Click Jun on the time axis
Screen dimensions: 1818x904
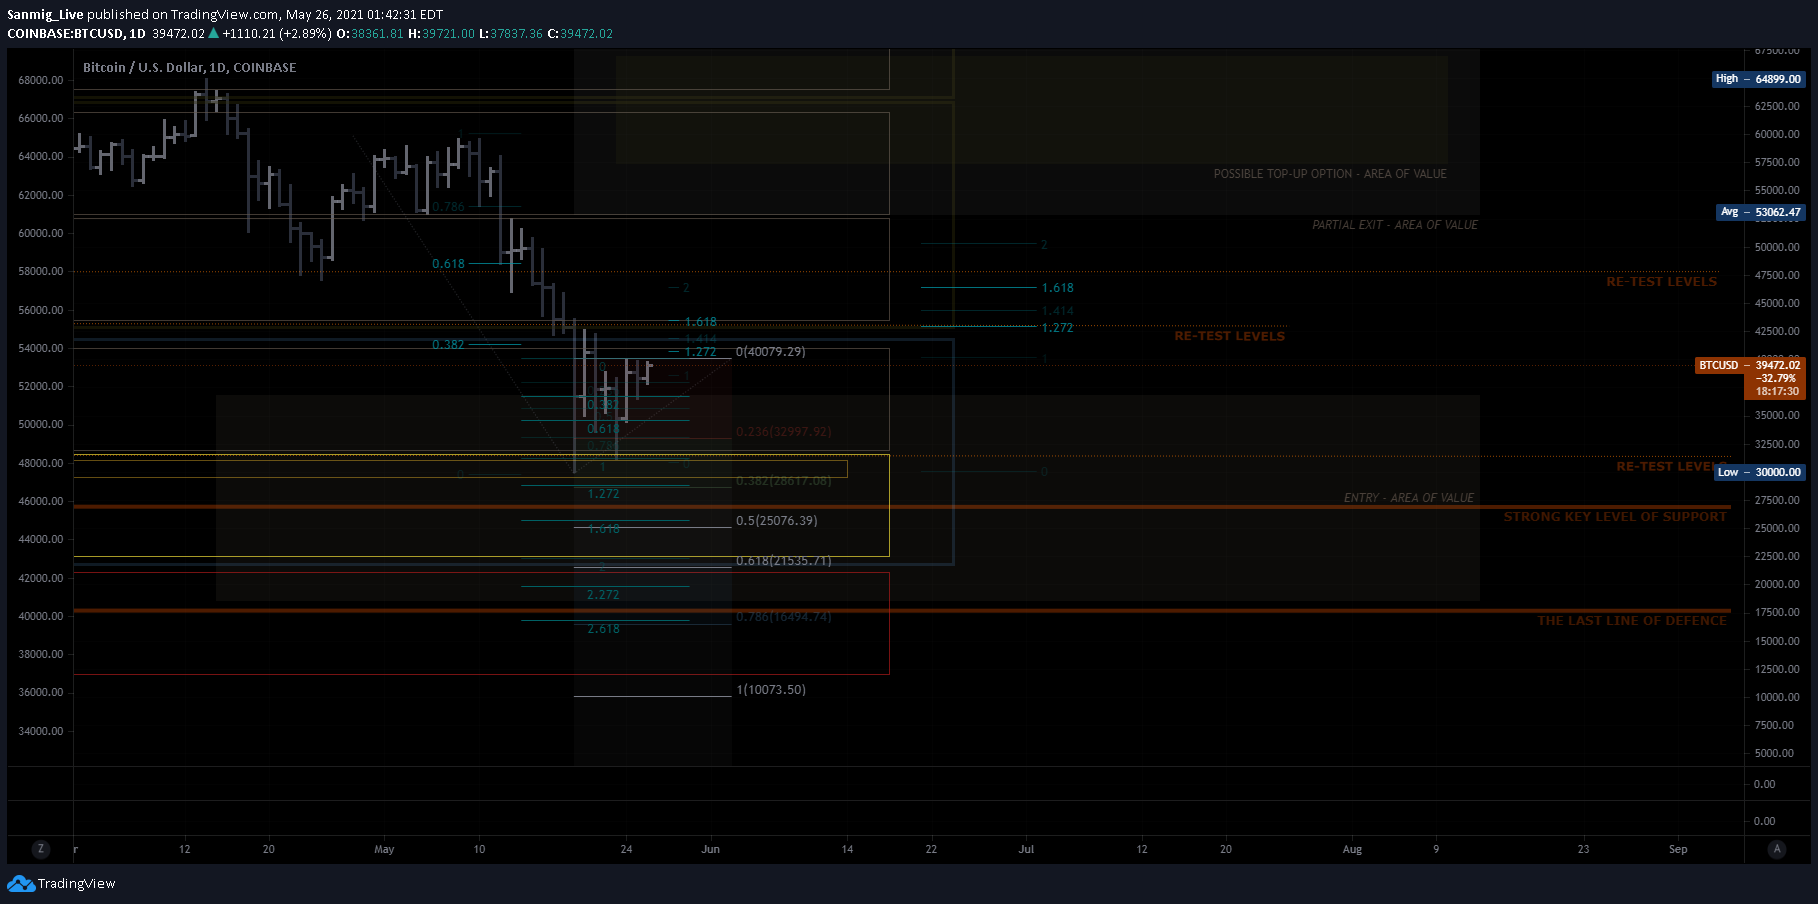point(710,849)
